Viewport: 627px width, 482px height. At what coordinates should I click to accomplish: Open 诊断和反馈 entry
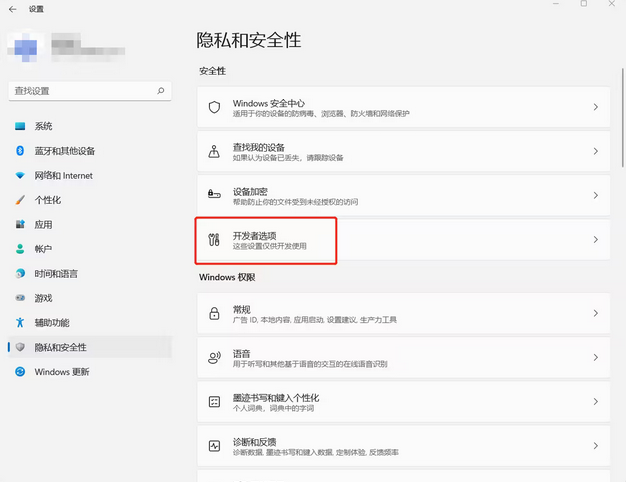tap(403, 446)
